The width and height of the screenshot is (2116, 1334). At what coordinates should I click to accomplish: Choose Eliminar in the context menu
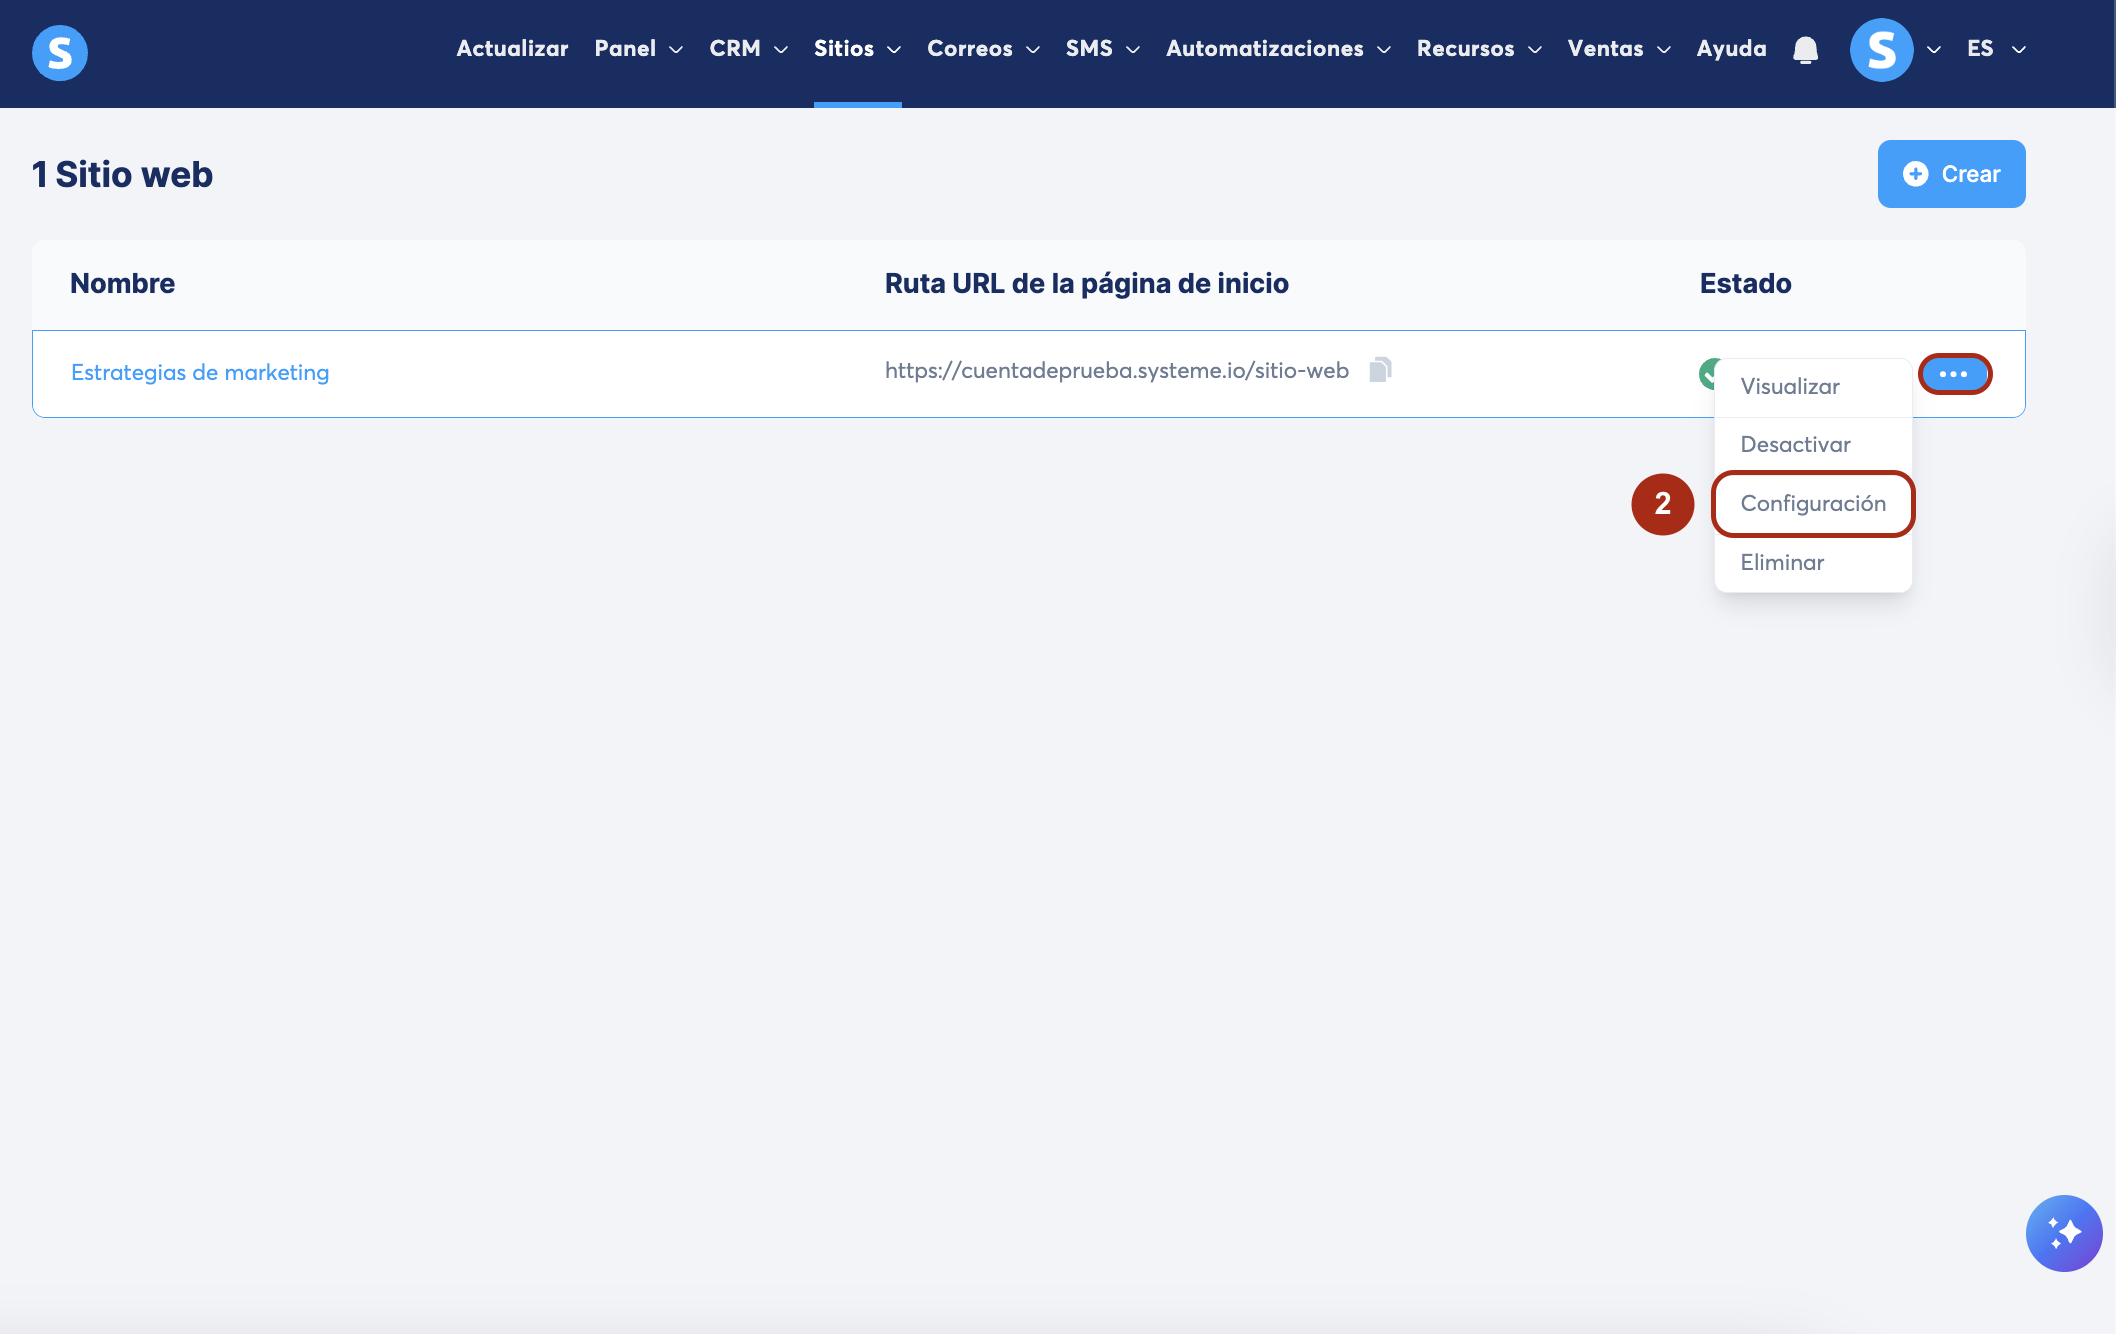[x=1782, y=562]
